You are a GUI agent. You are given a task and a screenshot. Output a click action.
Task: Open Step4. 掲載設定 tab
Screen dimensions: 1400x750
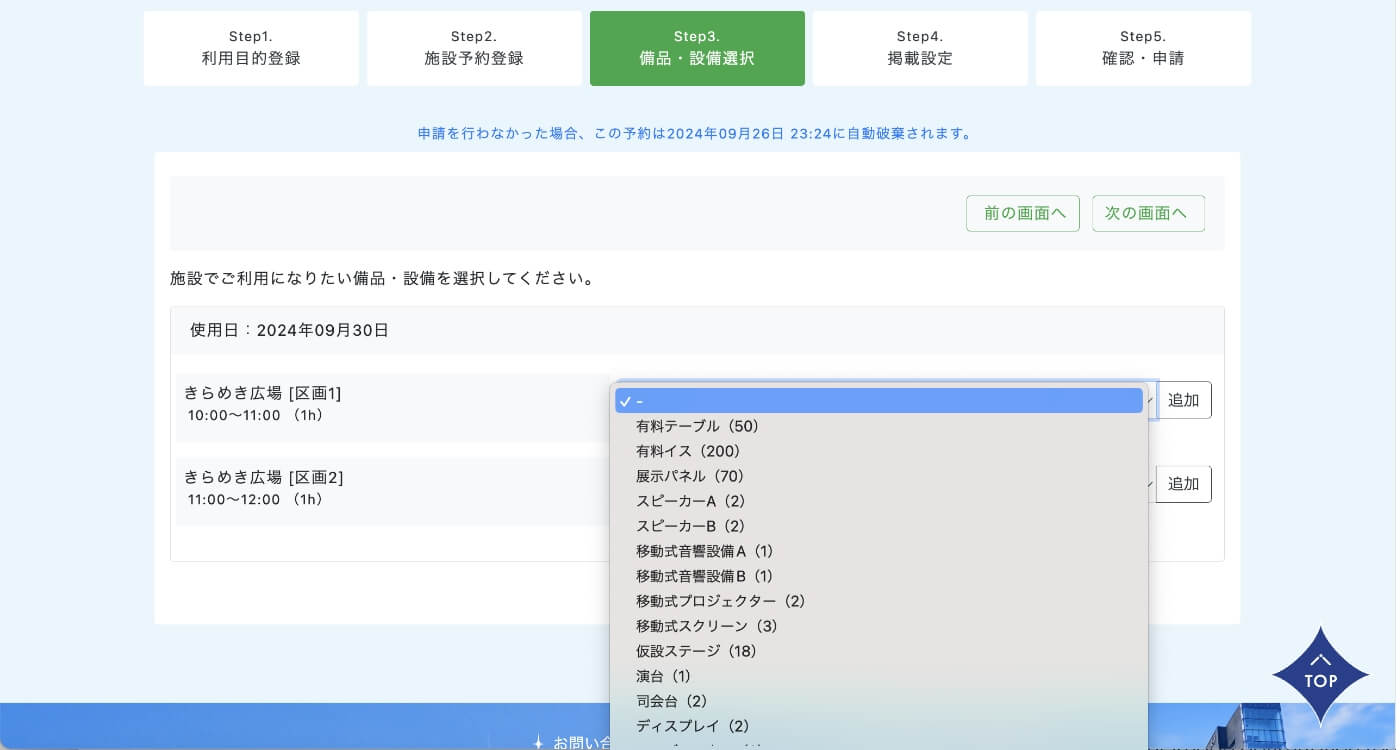(x=920, y=48)
